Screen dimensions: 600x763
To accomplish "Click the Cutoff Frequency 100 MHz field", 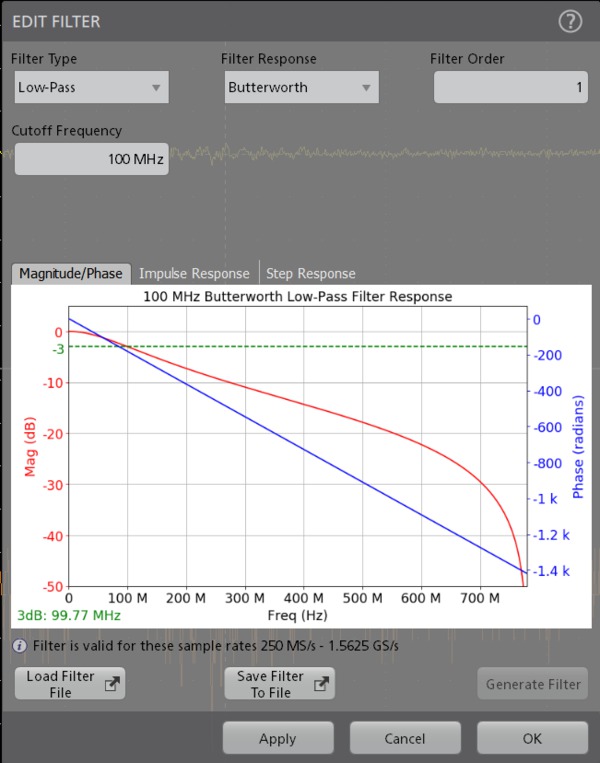I will [90, 159].
